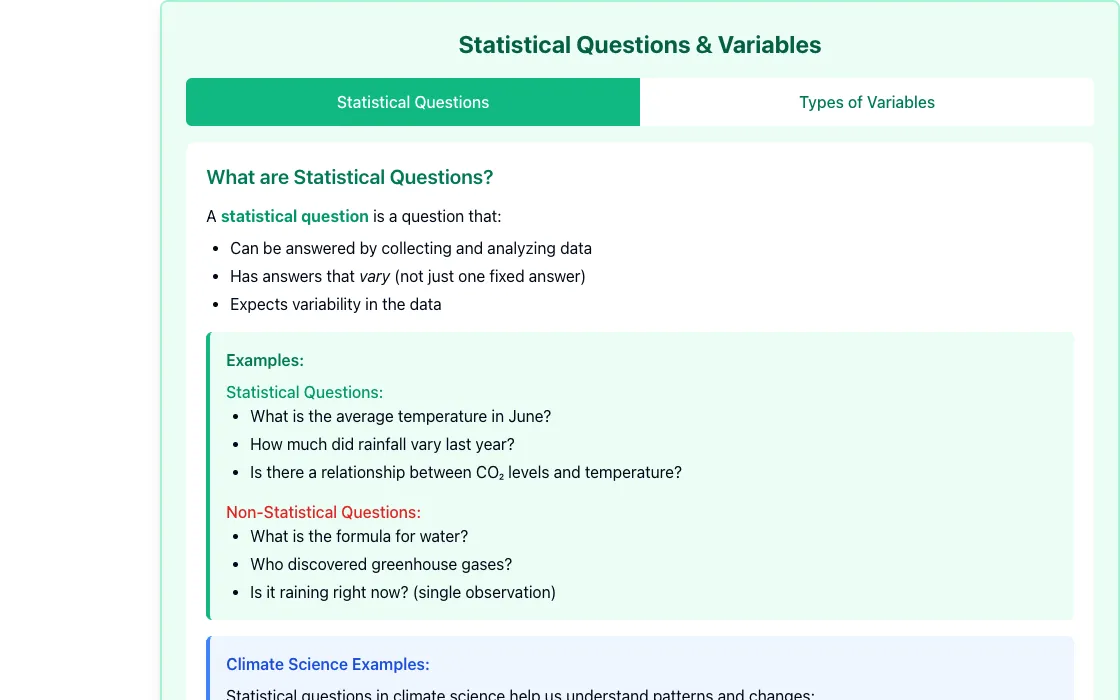Click 'Is it raining right now?' item
Viewport: 1120px width, 700px height.
pos(403,592)
